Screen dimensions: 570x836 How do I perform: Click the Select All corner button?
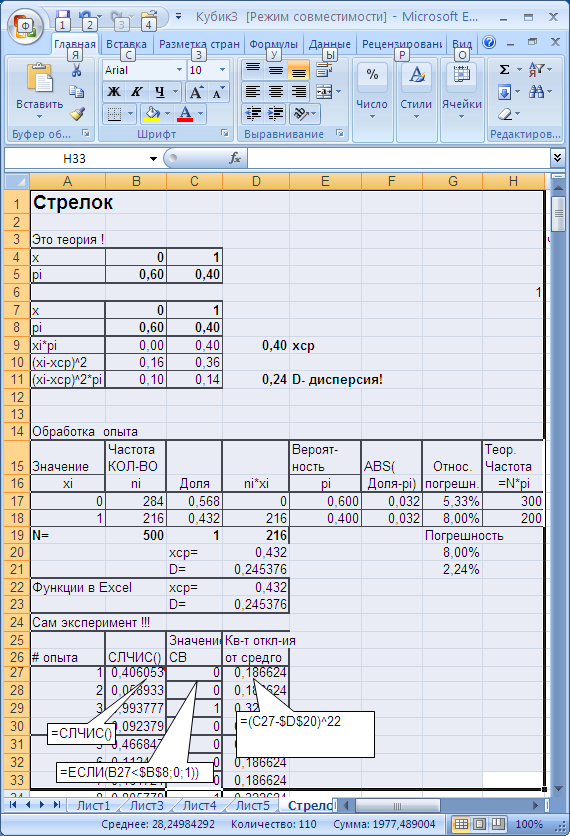point(17,182)
